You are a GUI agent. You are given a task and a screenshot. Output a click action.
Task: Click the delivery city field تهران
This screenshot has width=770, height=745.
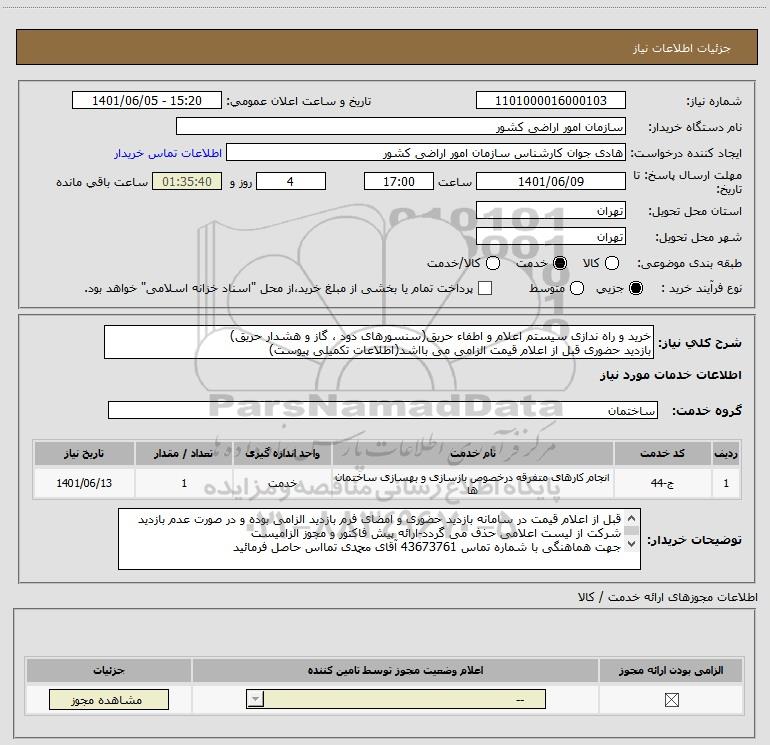(550, 237)
